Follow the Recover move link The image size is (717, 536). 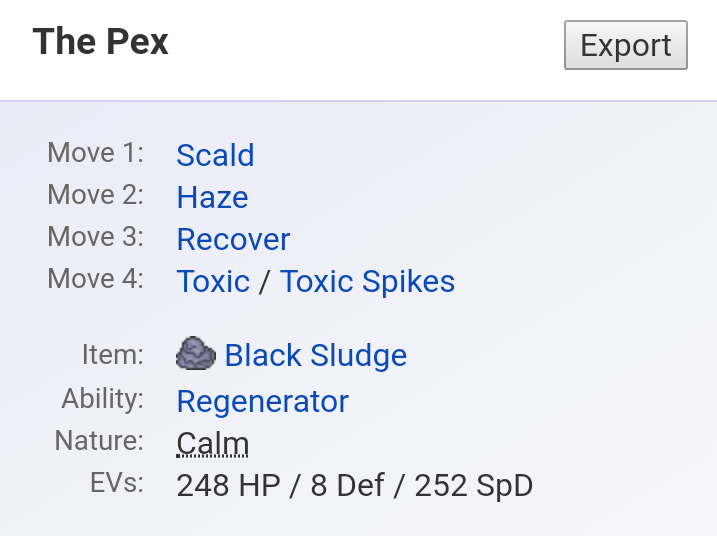[233, 239]
